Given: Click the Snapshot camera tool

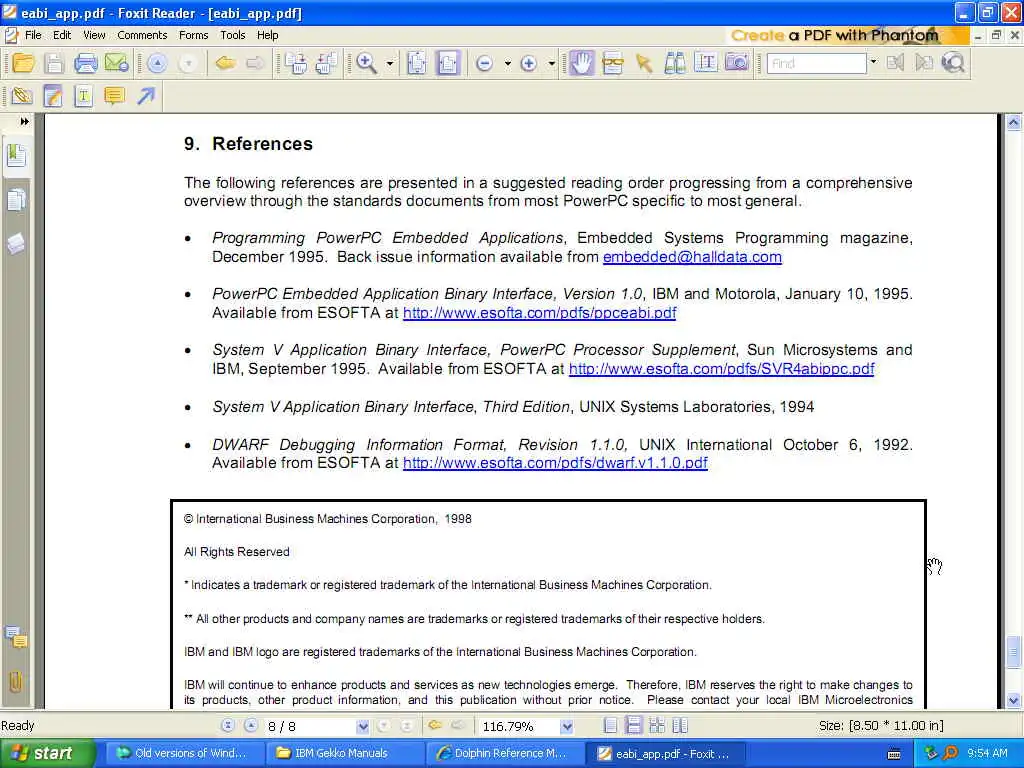Looking at the screenshot, I should (737, 63).
